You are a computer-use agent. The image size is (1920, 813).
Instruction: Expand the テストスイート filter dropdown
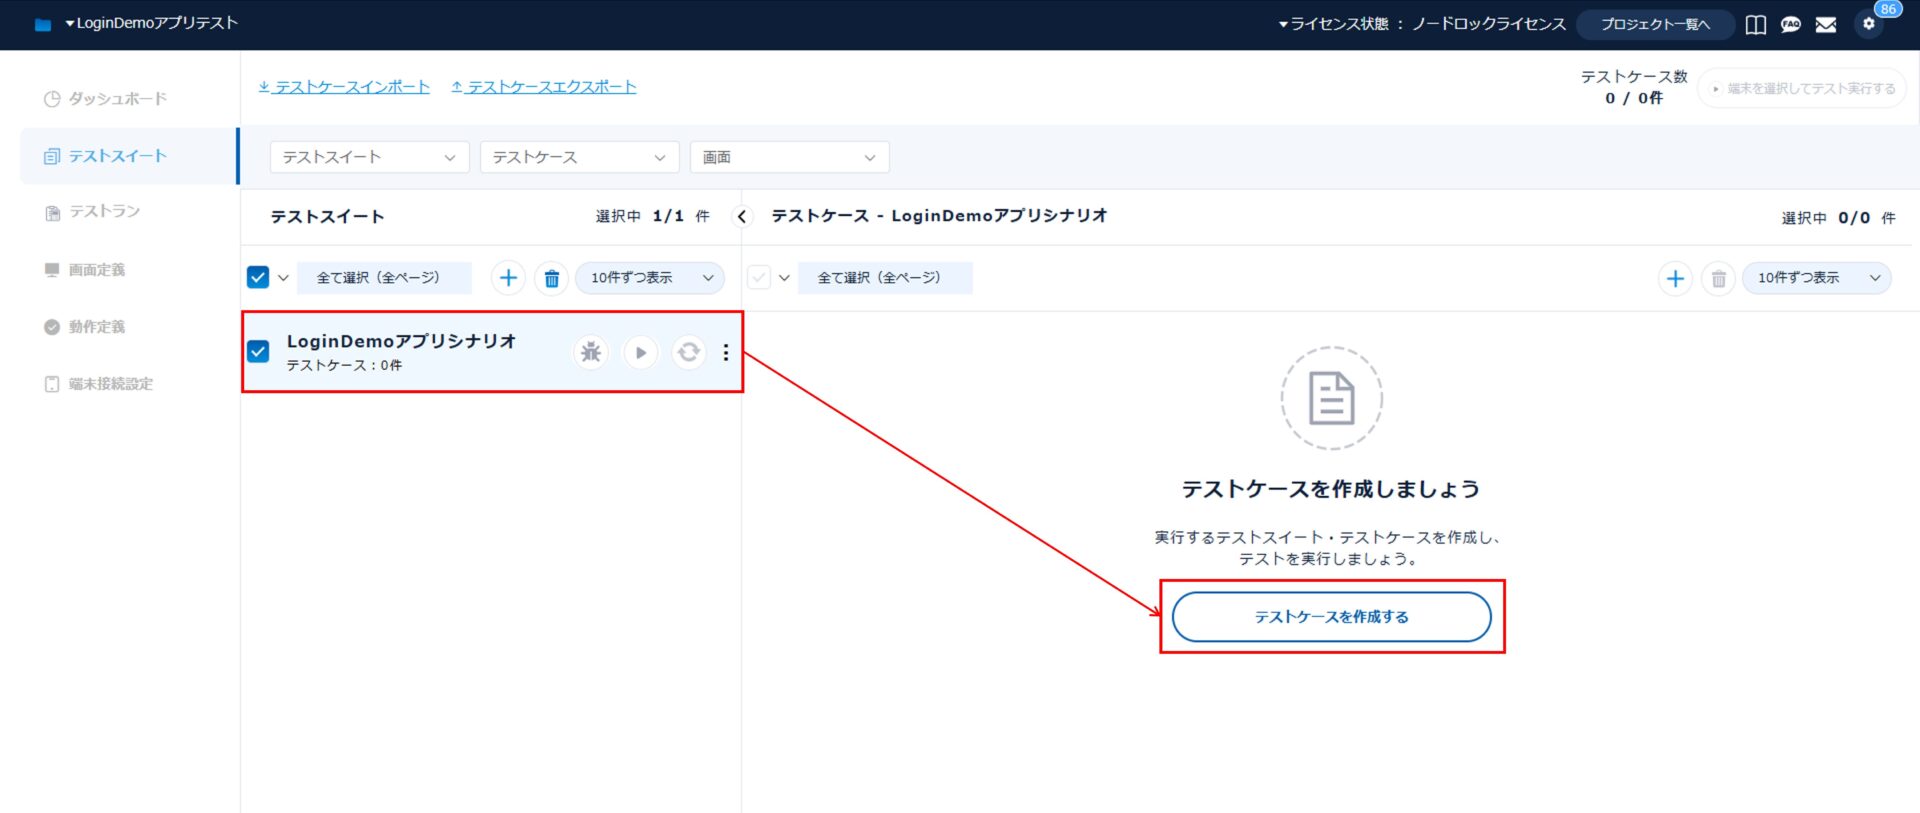coord(369,157)
